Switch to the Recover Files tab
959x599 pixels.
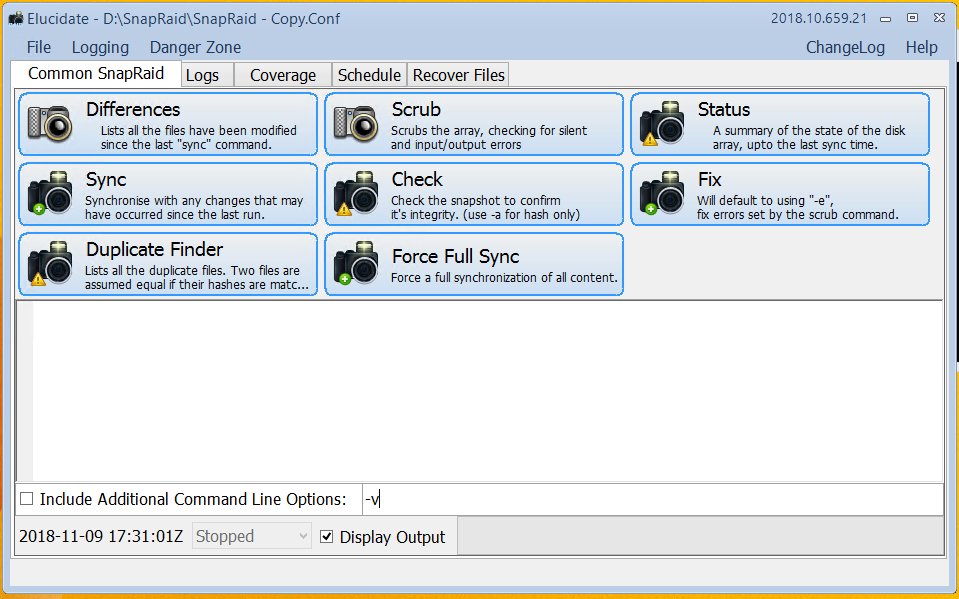459,75
